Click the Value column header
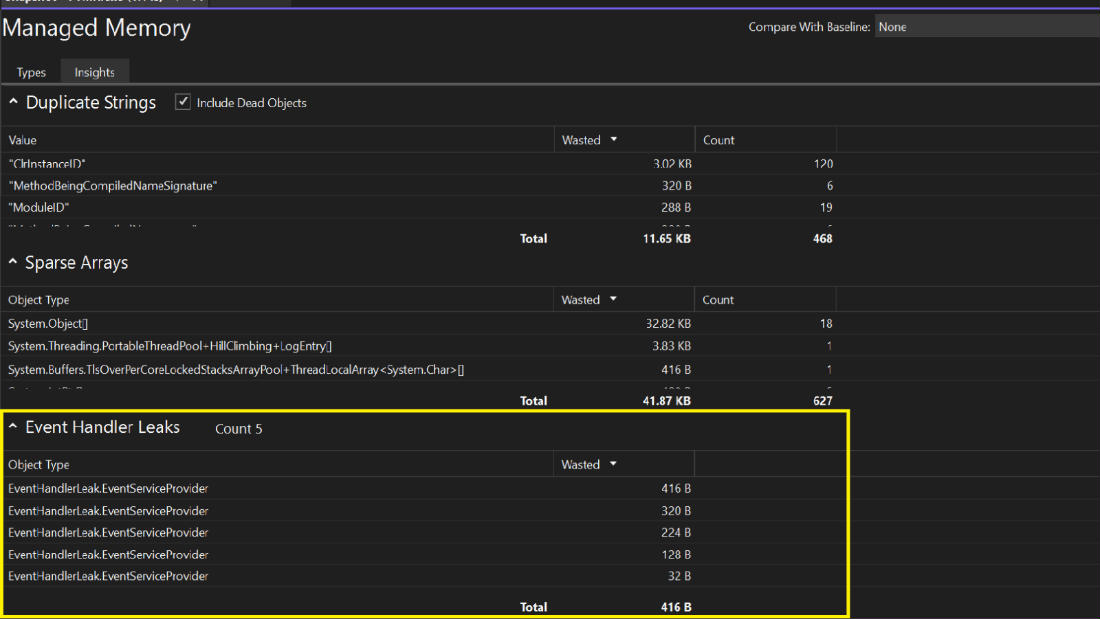1100x619 pixels. 277,140
